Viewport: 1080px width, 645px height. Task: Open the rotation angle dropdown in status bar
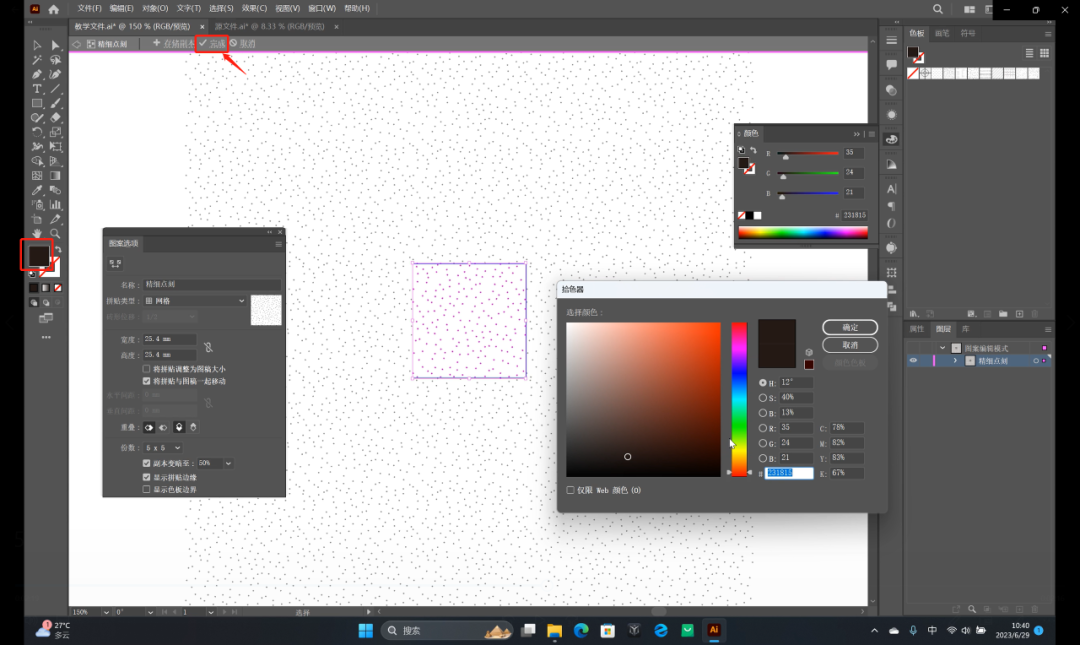point(149,612)
